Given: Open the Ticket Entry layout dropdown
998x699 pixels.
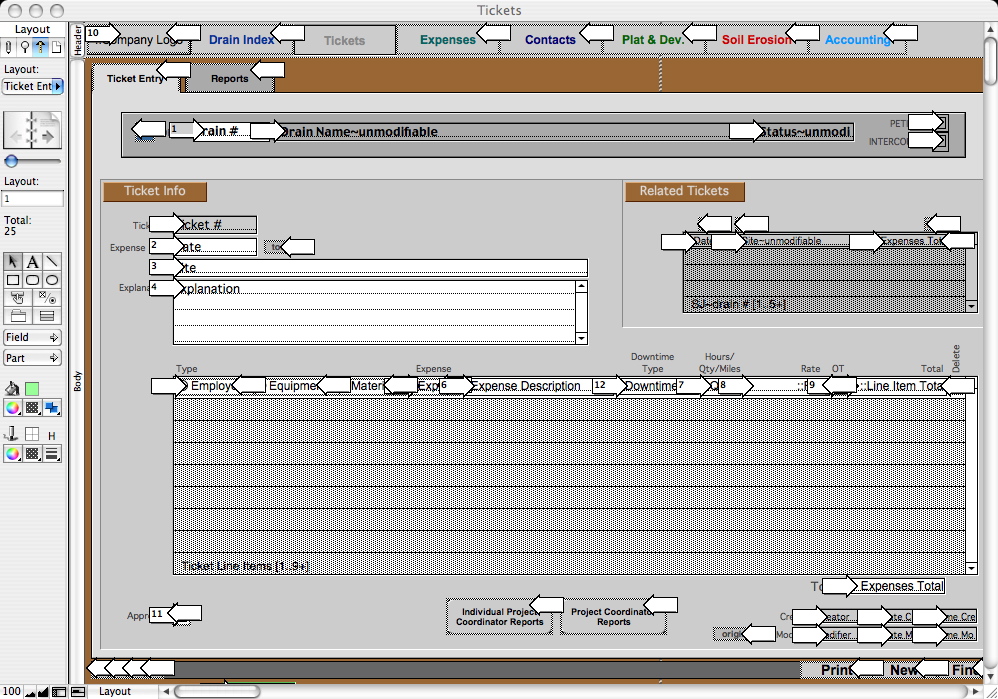Looking at the screenshot, I should [33, 87].
